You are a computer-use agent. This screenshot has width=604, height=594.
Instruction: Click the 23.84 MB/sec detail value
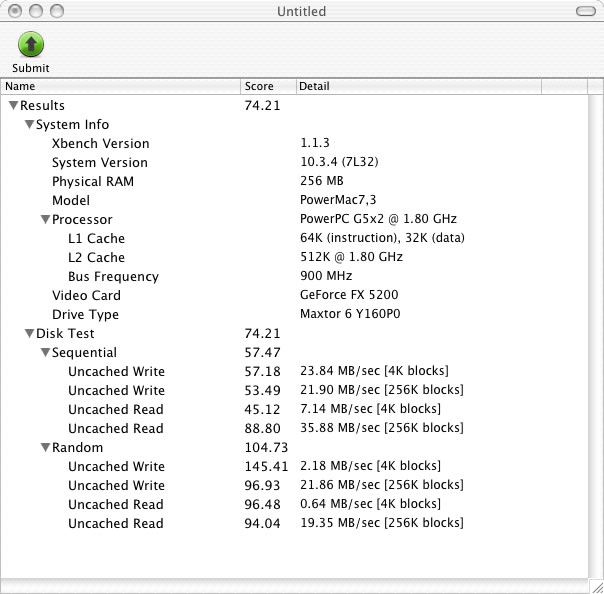point(374,371)
